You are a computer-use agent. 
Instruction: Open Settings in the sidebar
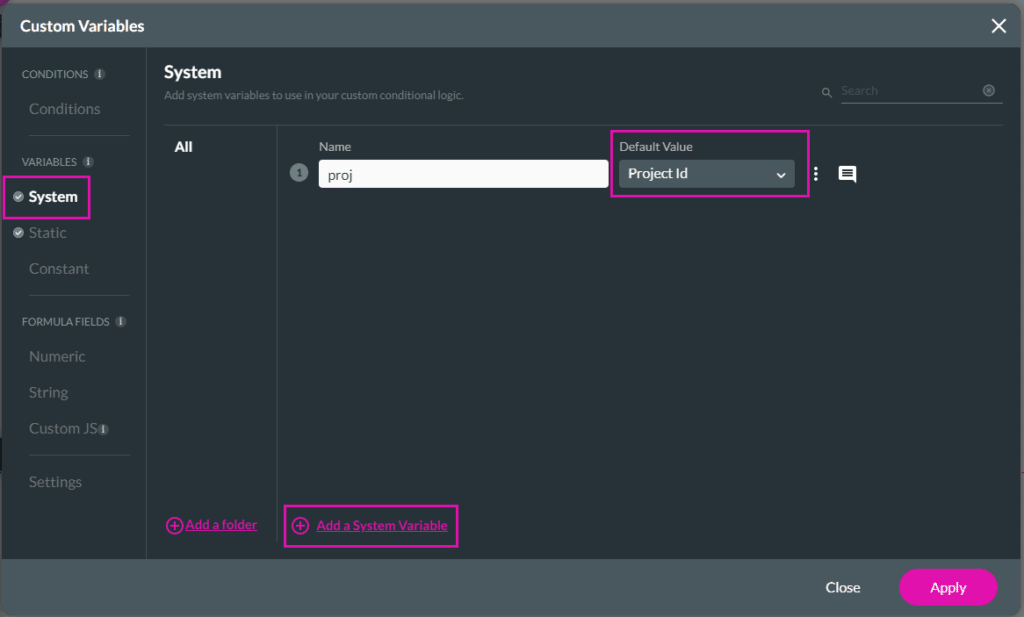(55, 482)
